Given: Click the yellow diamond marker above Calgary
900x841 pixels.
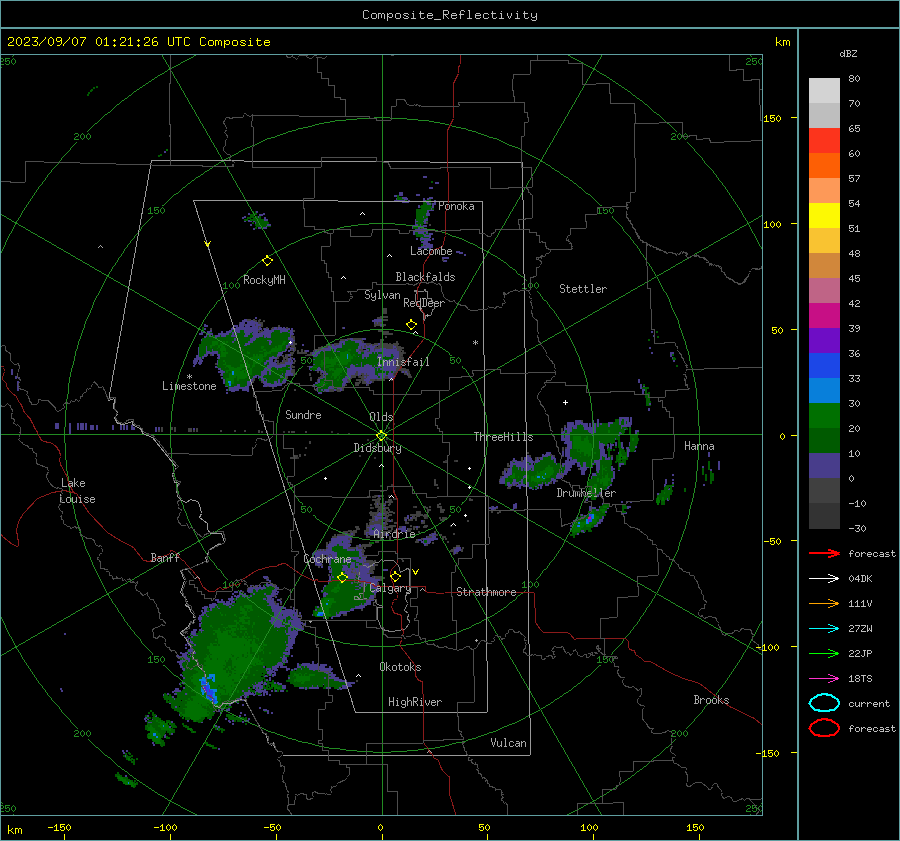Looking at the screenshot, I should point(395,576).
